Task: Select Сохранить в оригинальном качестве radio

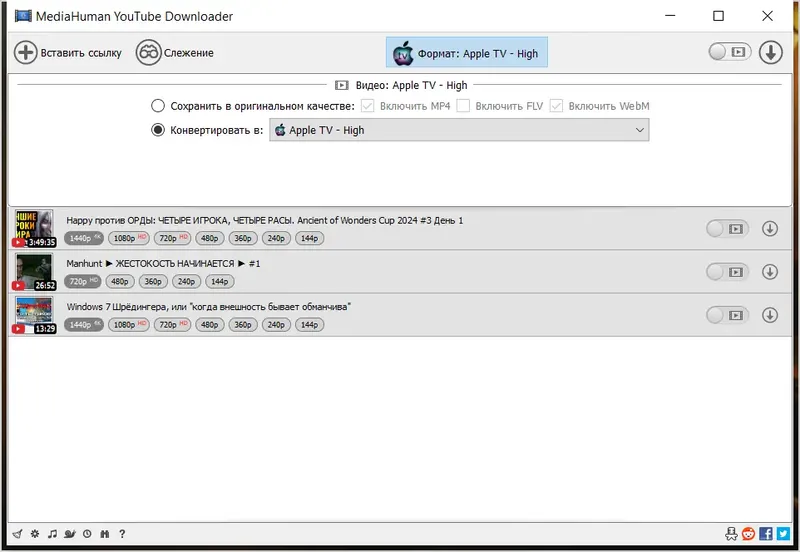Action: click(158, 106)
